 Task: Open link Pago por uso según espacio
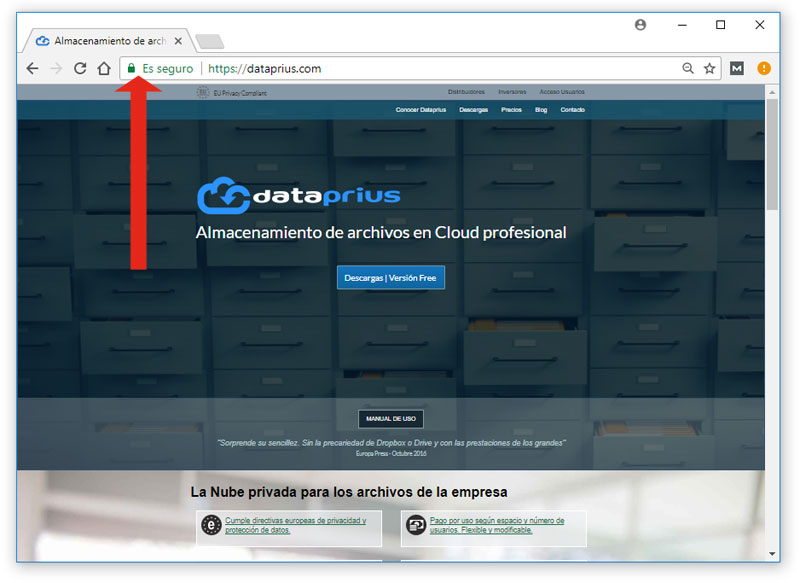[497, 525]
